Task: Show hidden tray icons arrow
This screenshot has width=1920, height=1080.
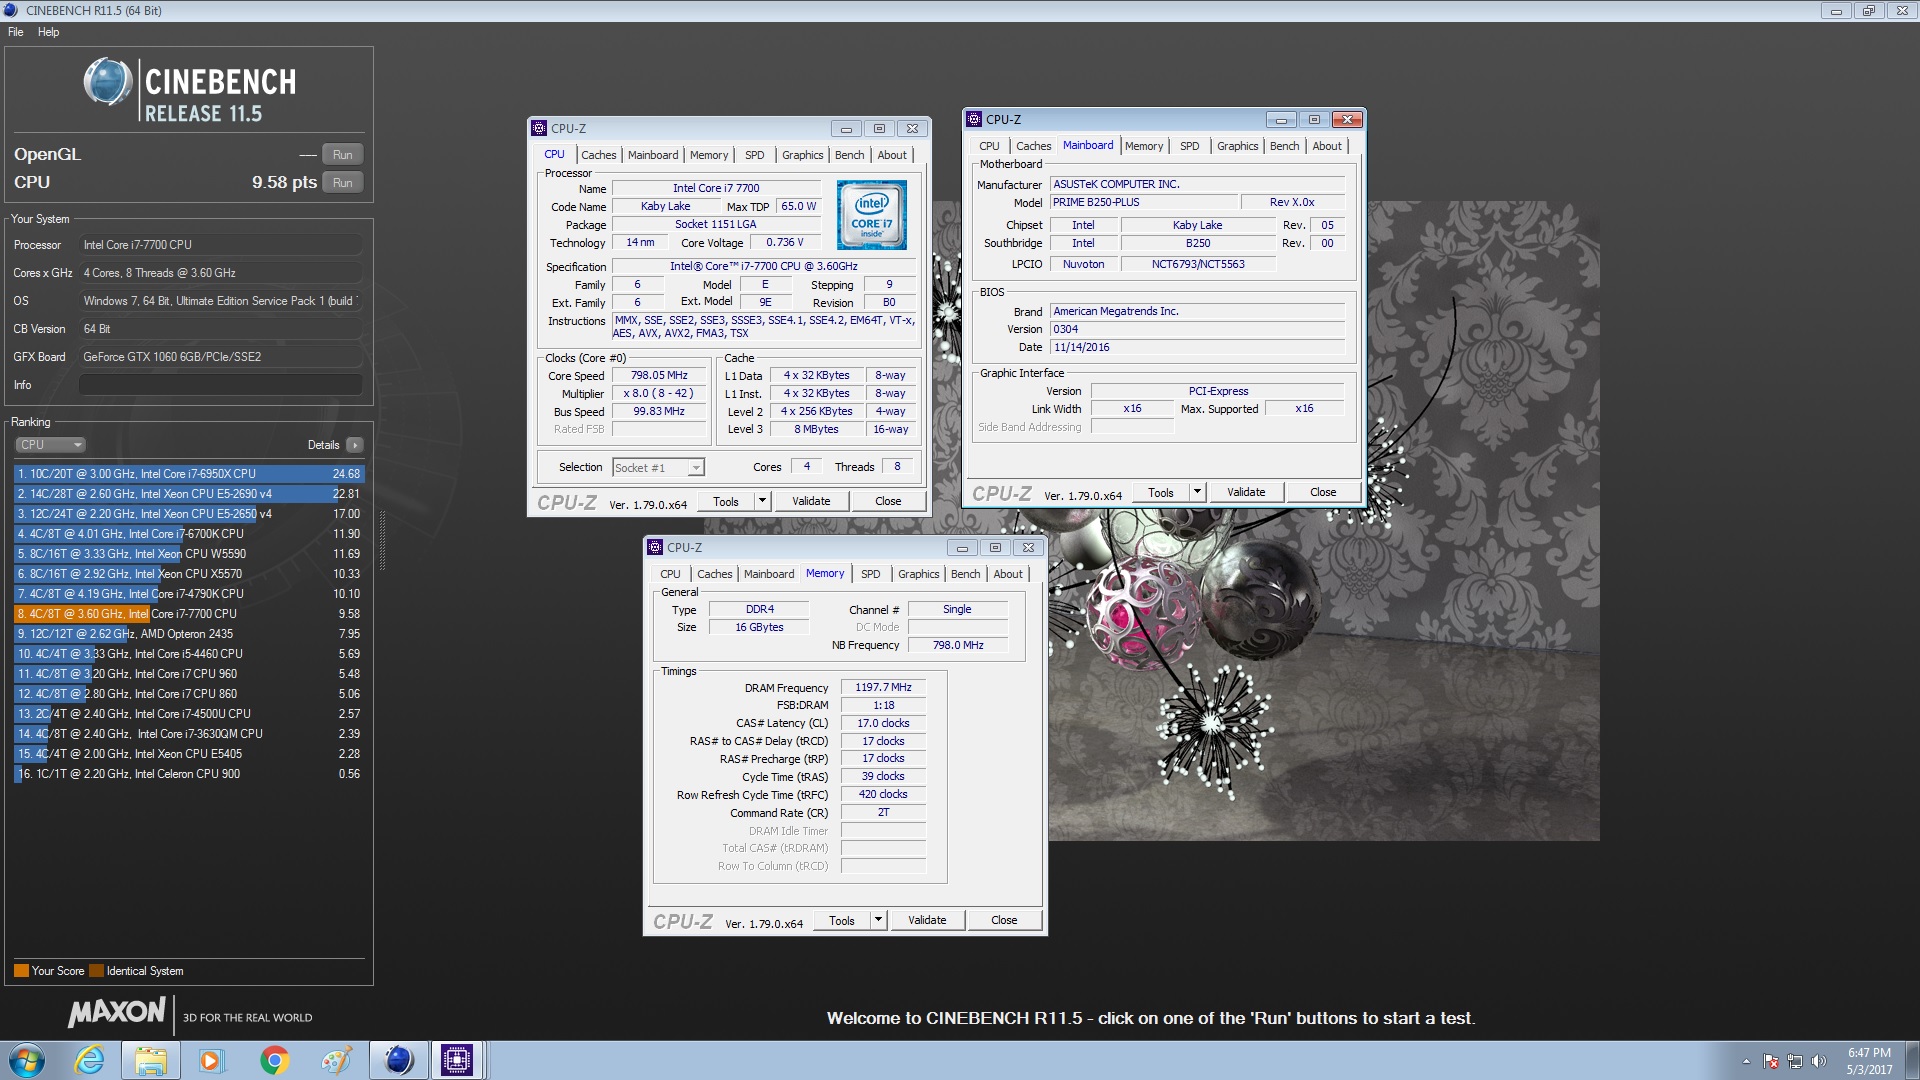Action: (x=1746, y=1061)
